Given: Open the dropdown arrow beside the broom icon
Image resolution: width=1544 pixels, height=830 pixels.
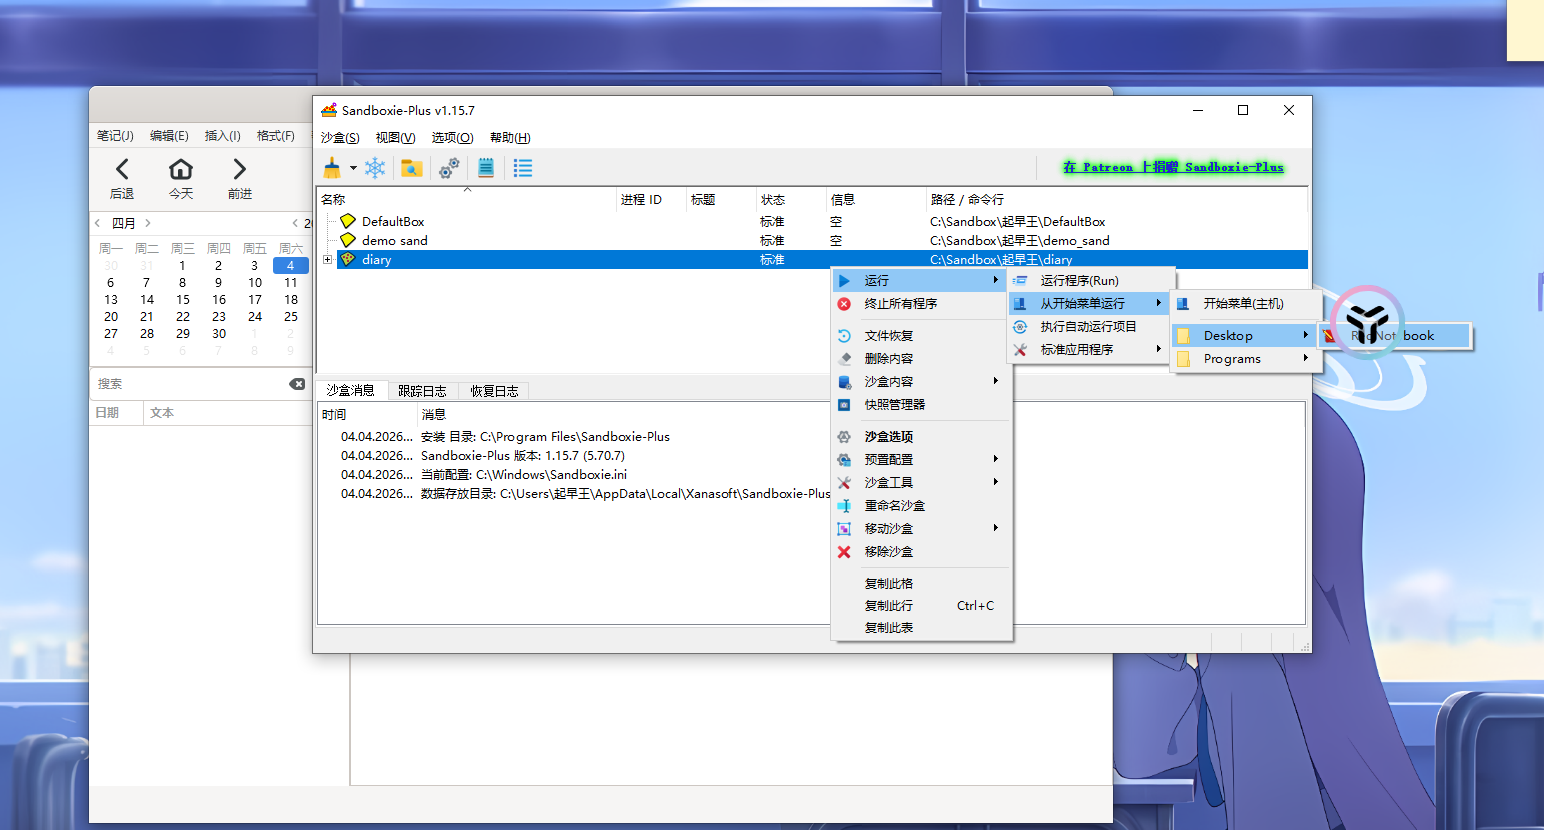Looking at the screenshot, I should pyautogui.click(x=353, y=168).
